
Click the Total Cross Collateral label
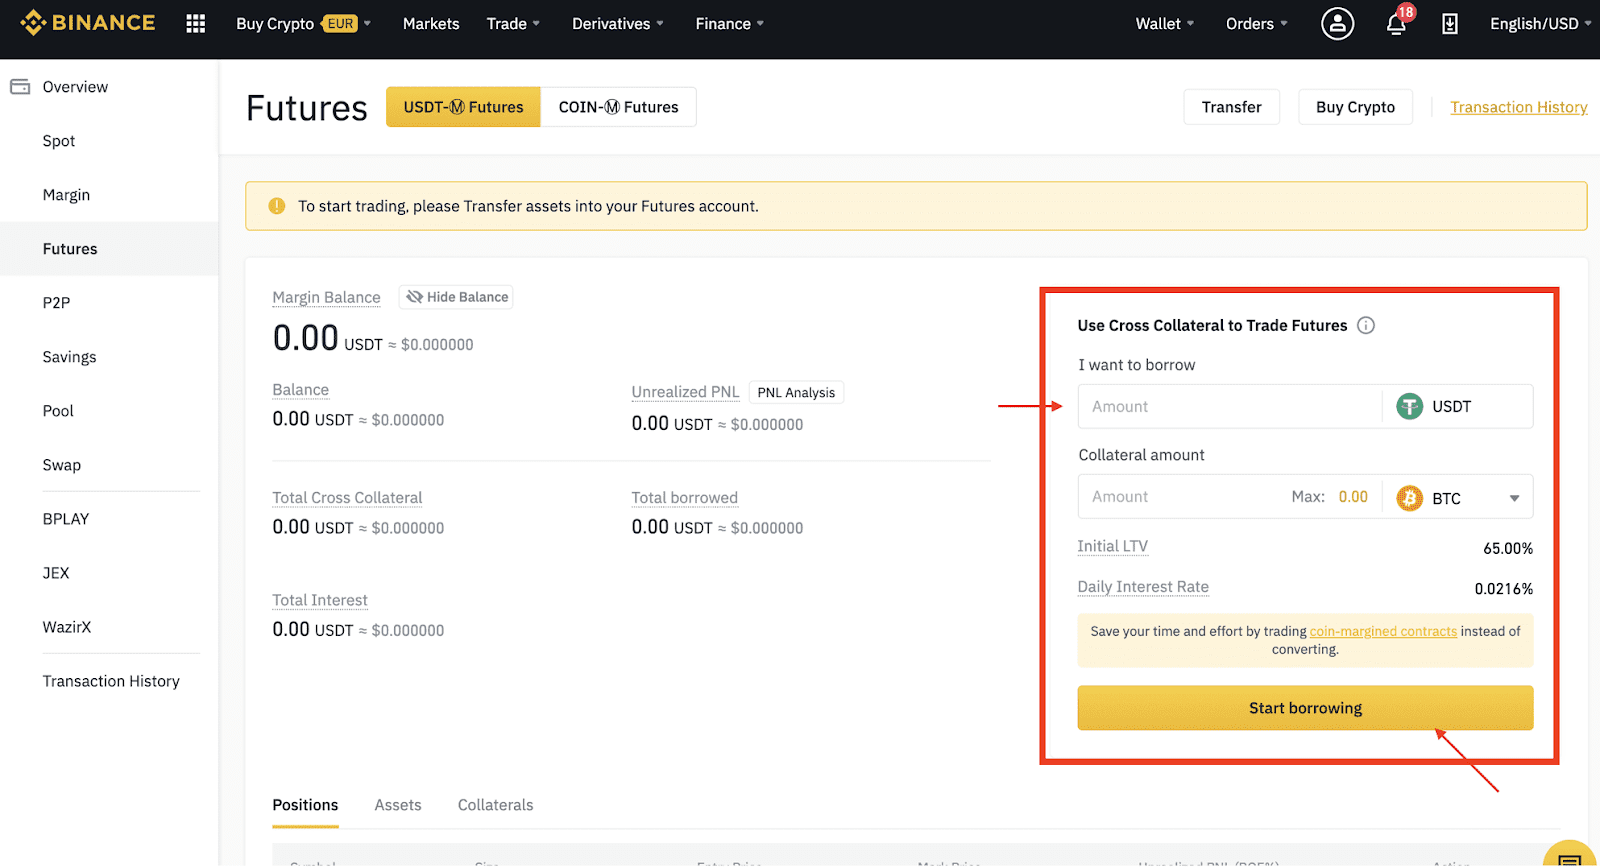[347, 498]
